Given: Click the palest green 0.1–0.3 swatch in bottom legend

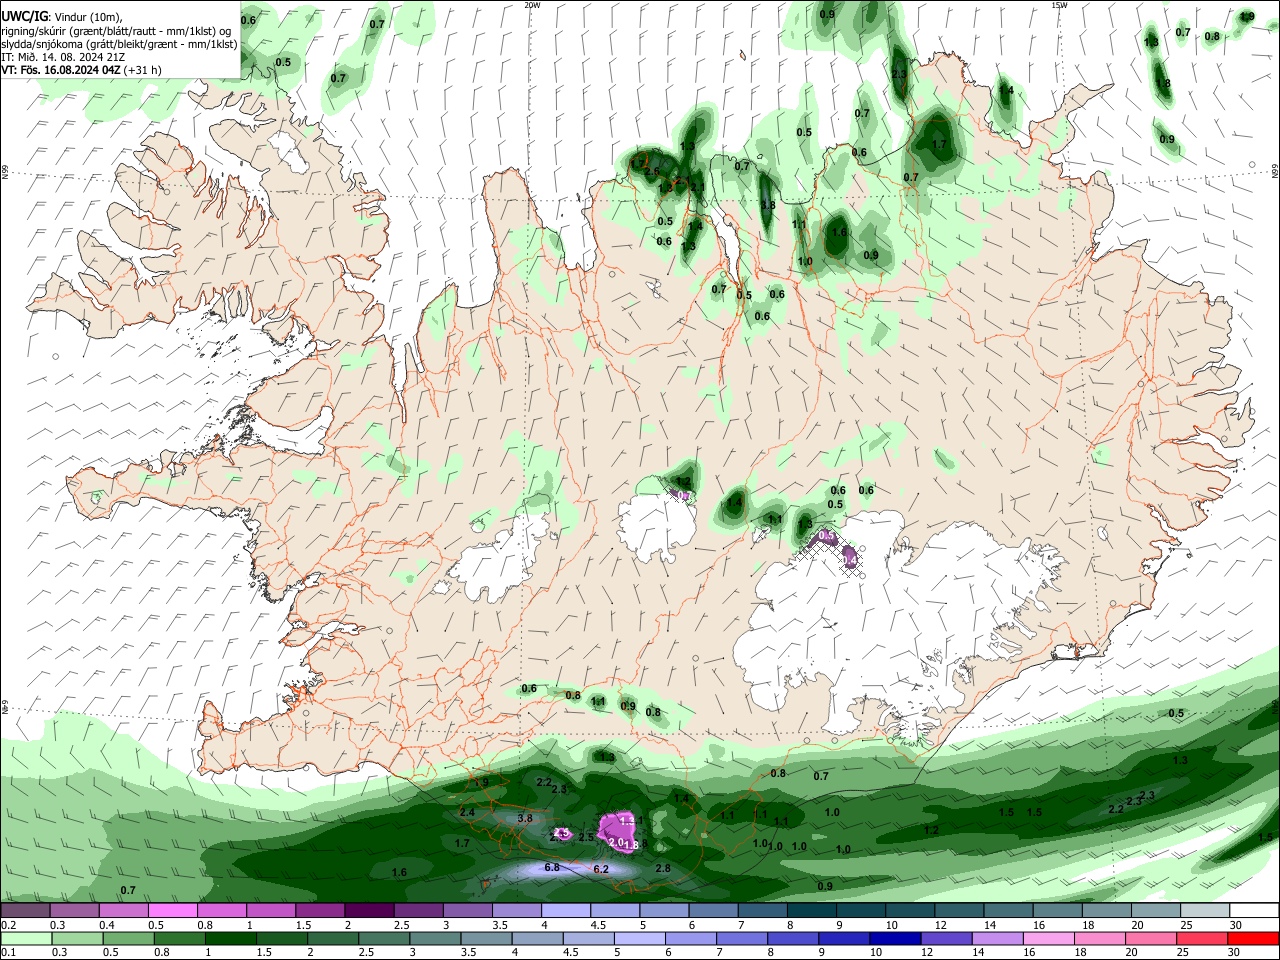Looking at the screenshot, I should (25, 939).
